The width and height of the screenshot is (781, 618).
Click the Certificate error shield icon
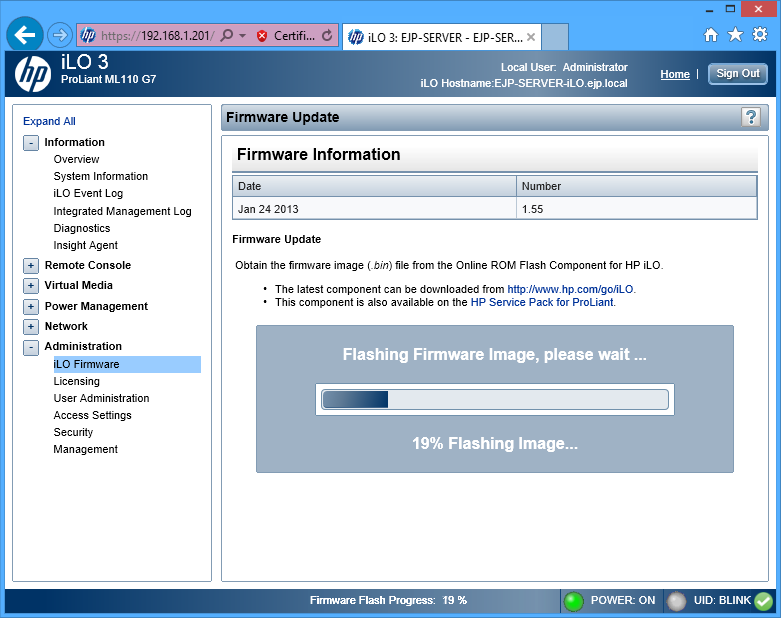[x=262, y=36]
